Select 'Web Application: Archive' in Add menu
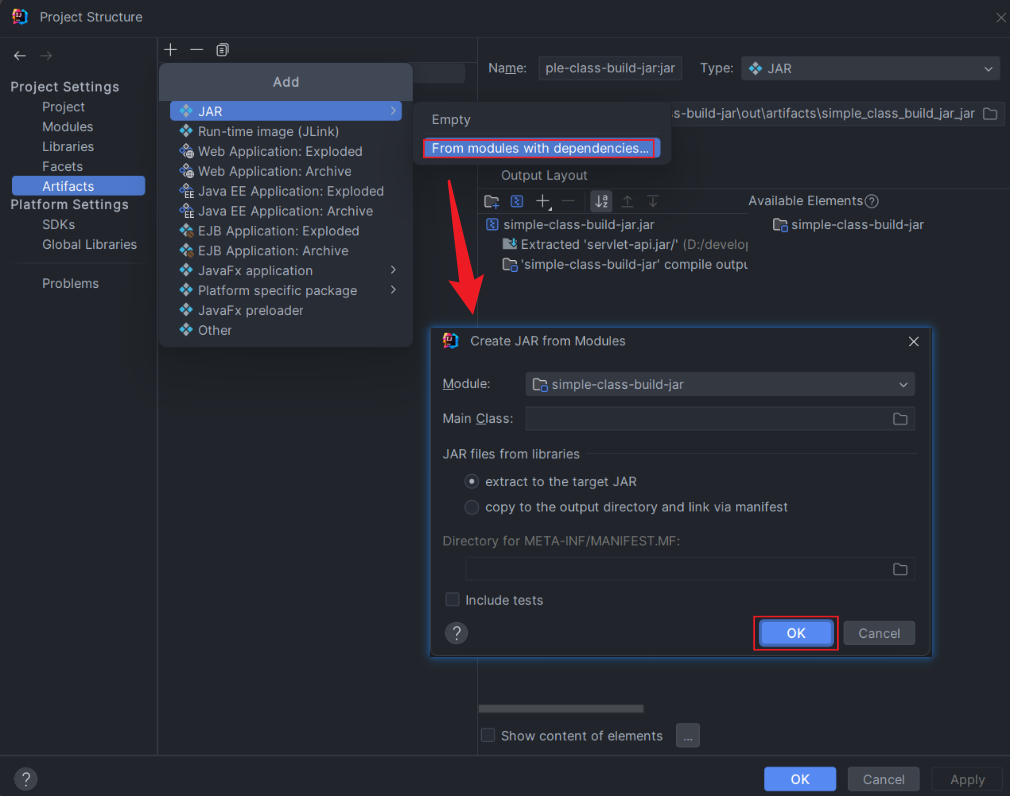Image resolution: width=1010 pixels, height=796 pixels. pos(274,171)
